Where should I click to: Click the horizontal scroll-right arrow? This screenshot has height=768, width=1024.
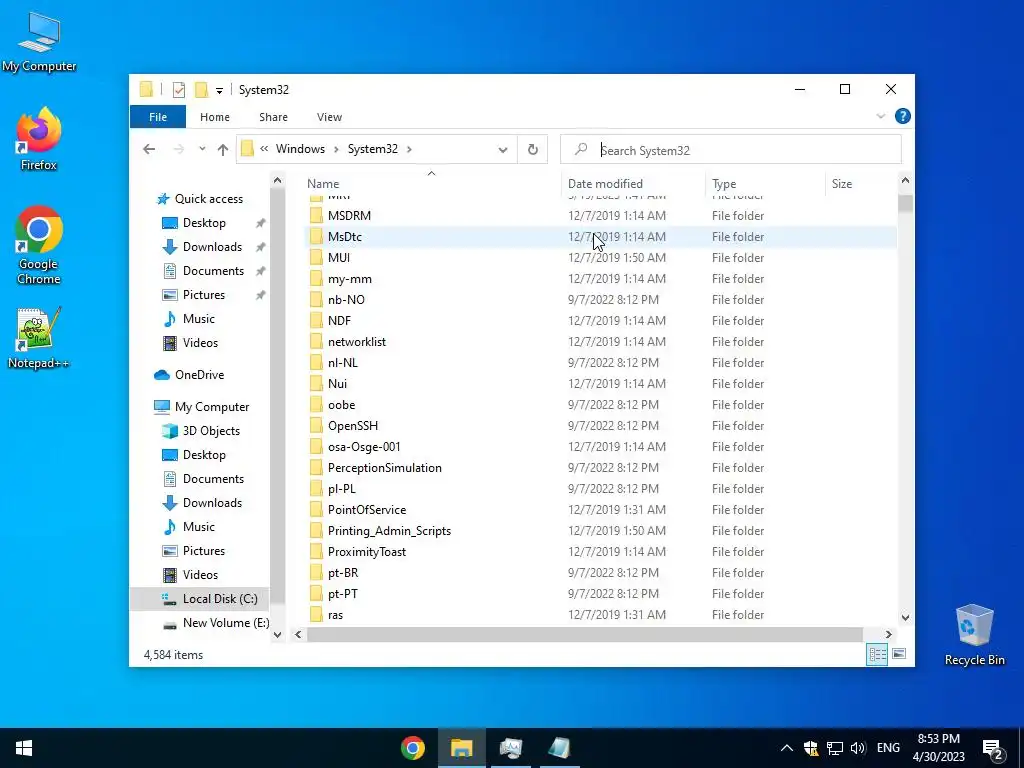tap(888, 634)
